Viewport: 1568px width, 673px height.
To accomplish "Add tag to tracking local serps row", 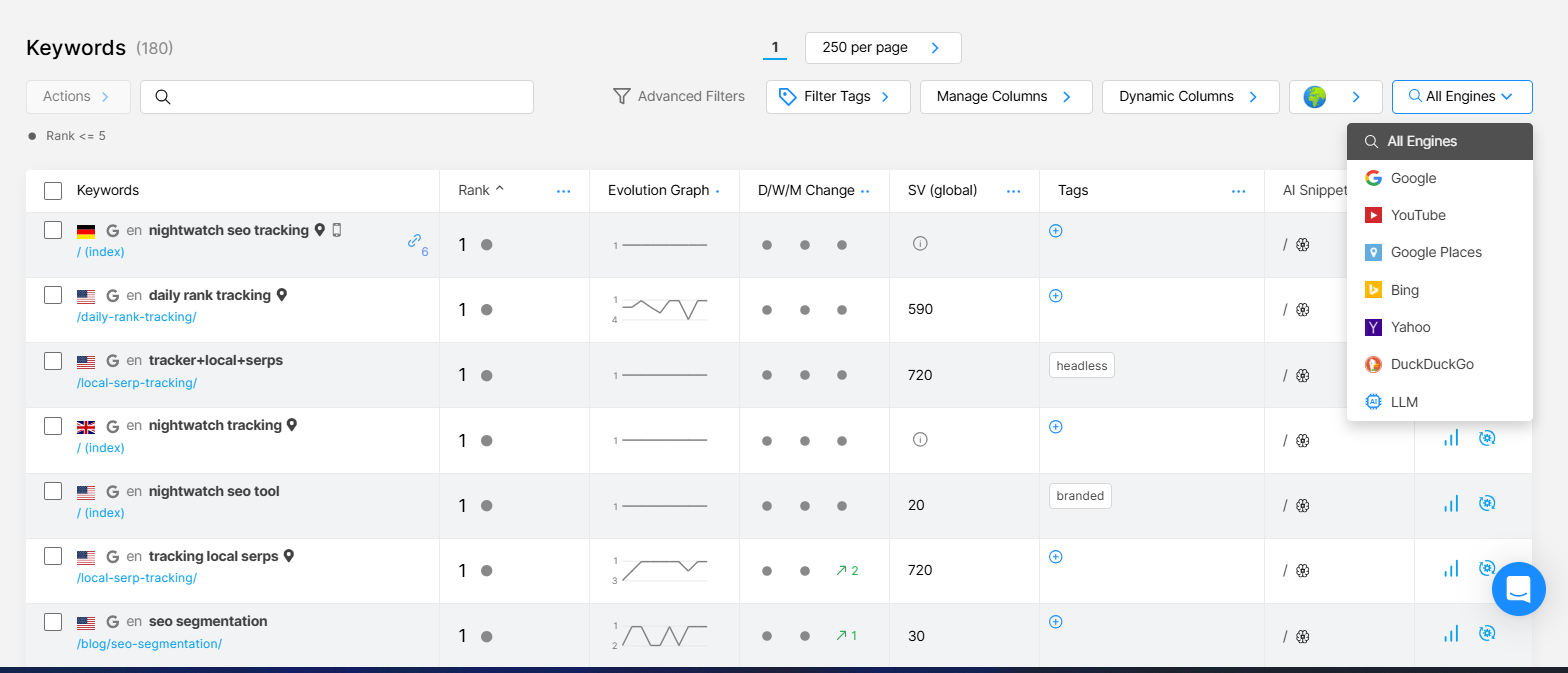I will click(x=1055, y=556).
